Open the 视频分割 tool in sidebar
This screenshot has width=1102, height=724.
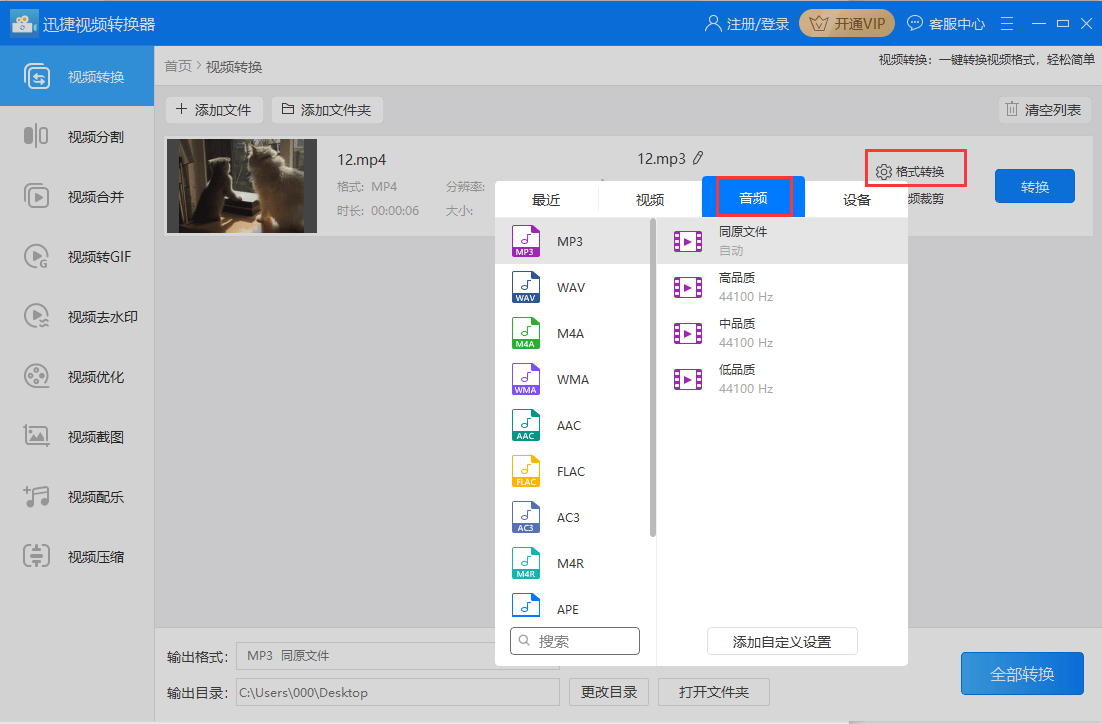click(77, 138)
